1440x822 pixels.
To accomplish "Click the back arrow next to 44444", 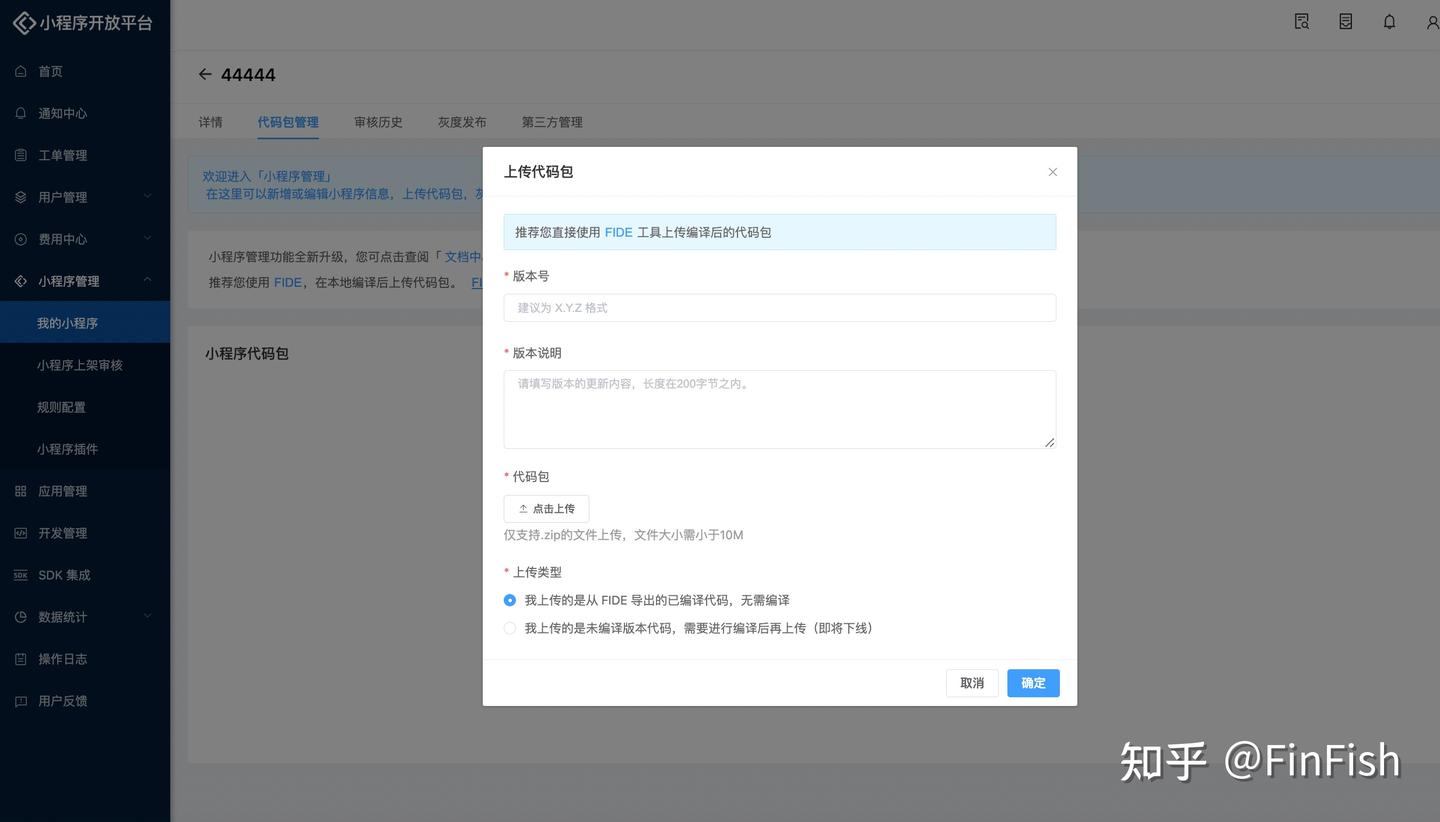I will [x=205, y=74].
